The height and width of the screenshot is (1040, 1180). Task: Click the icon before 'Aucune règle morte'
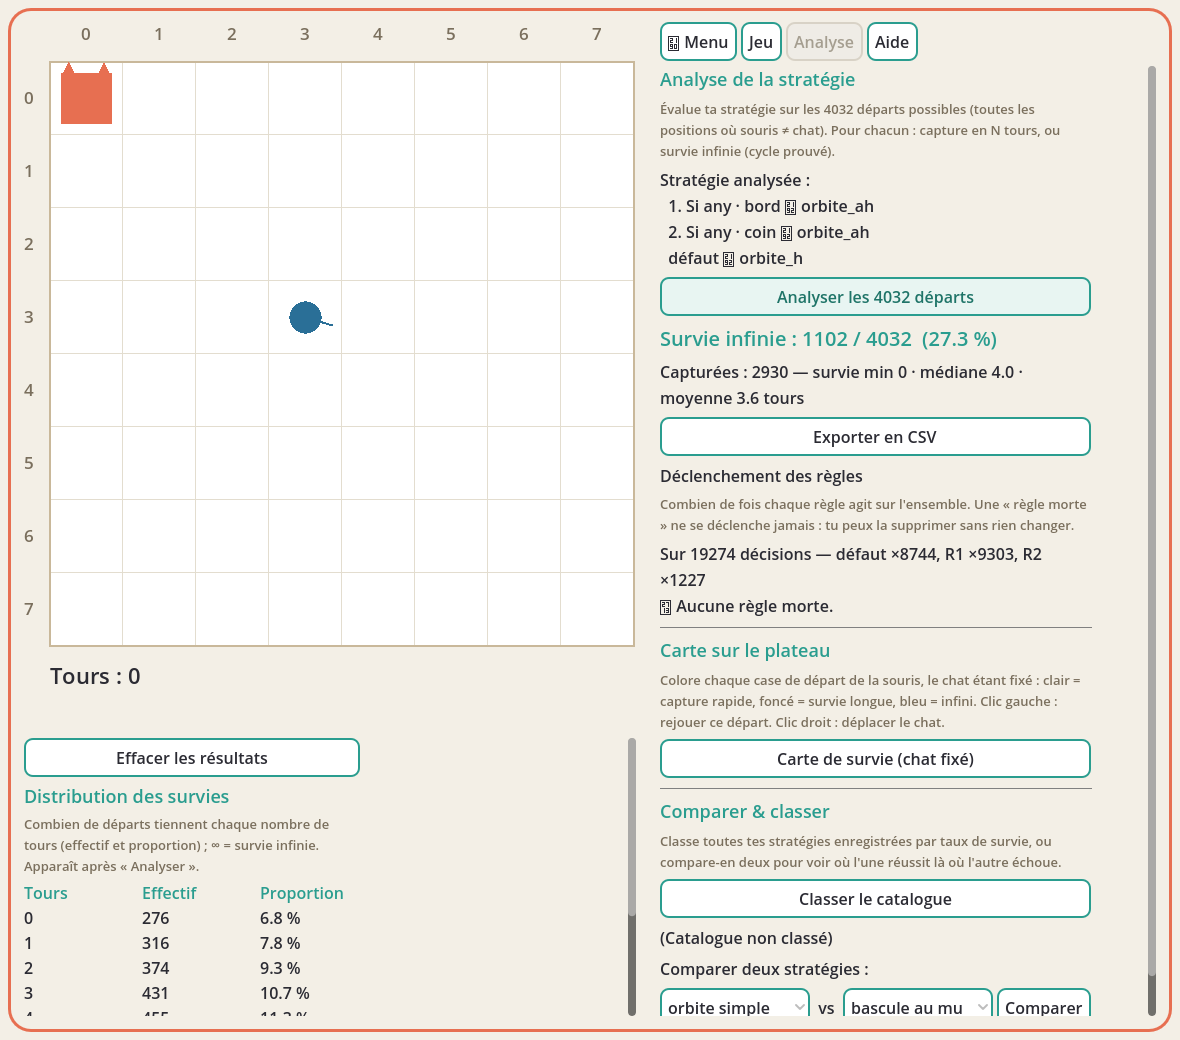click(665, 607)
